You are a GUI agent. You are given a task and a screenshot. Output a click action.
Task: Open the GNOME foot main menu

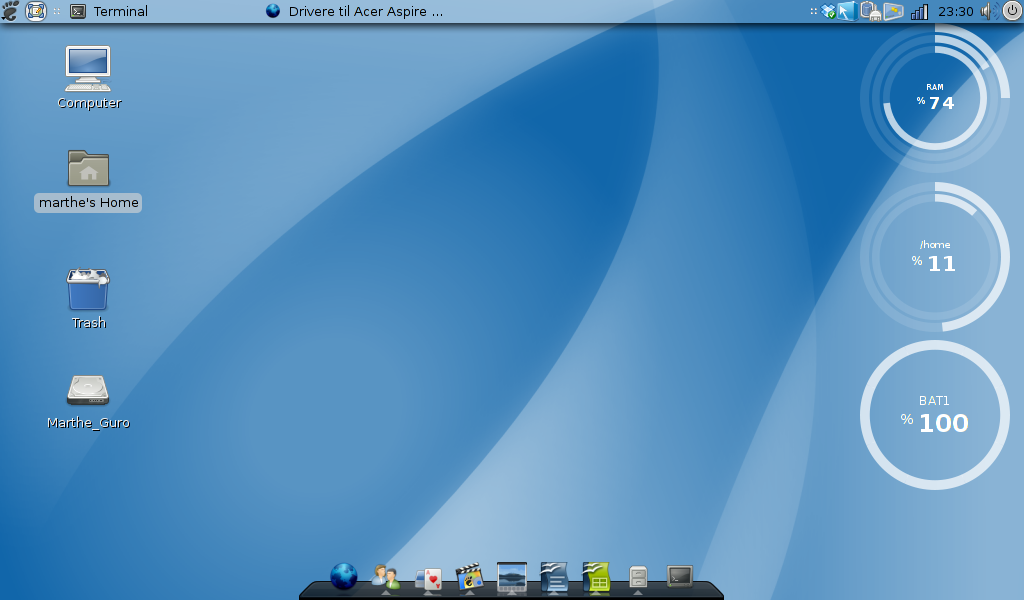coord(10,11)
